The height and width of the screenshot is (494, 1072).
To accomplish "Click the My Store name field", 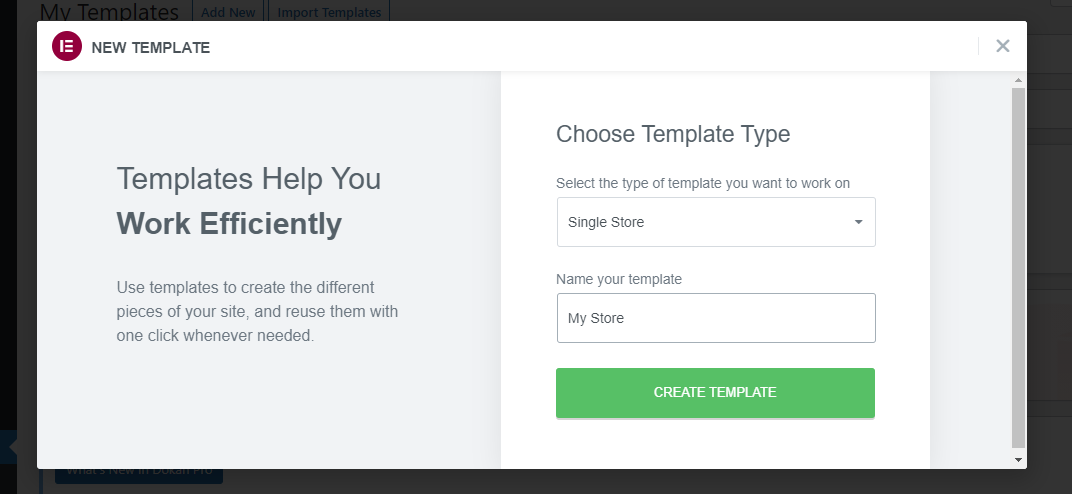I will pos(716,318).
